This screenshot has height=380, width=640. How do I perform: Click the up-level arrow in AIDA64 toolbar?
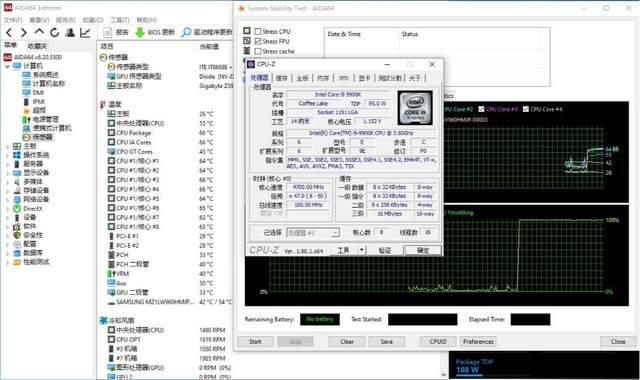tap(39, 32)
